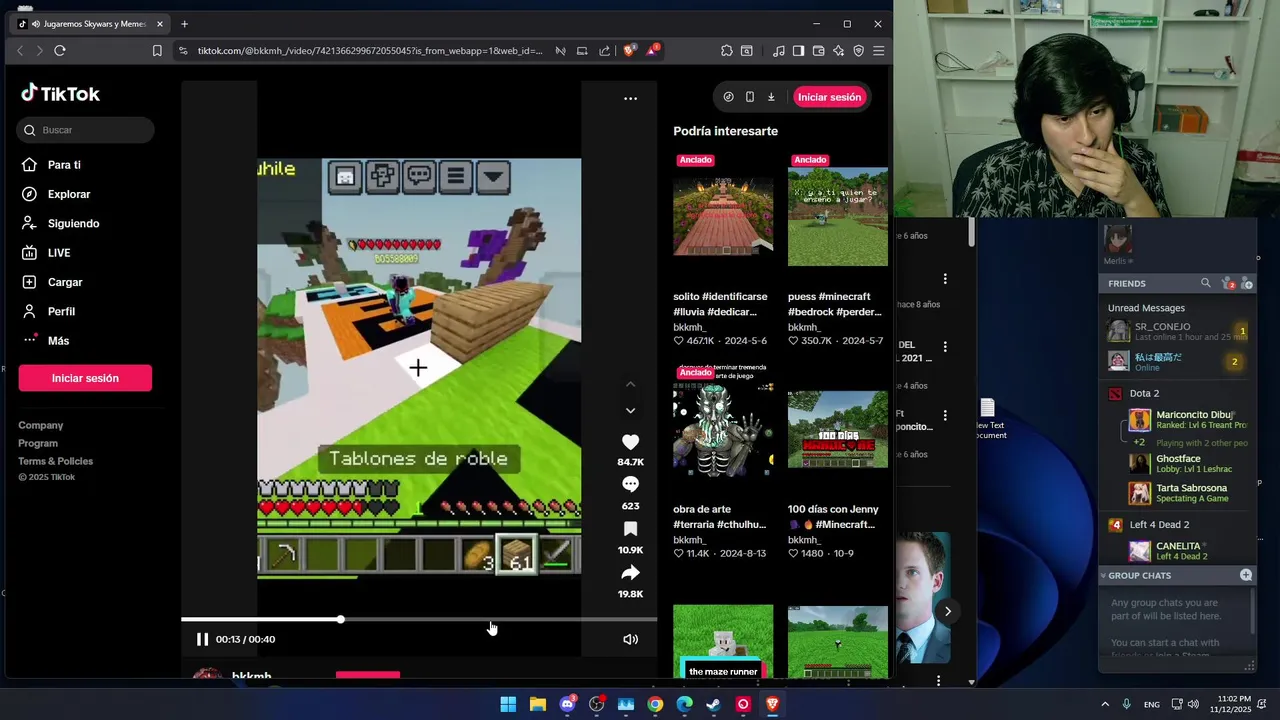The height and width of the screenshot is (720, 1280).
Task: Mute the video using speaker icon
Action: (x=630, y=639)
